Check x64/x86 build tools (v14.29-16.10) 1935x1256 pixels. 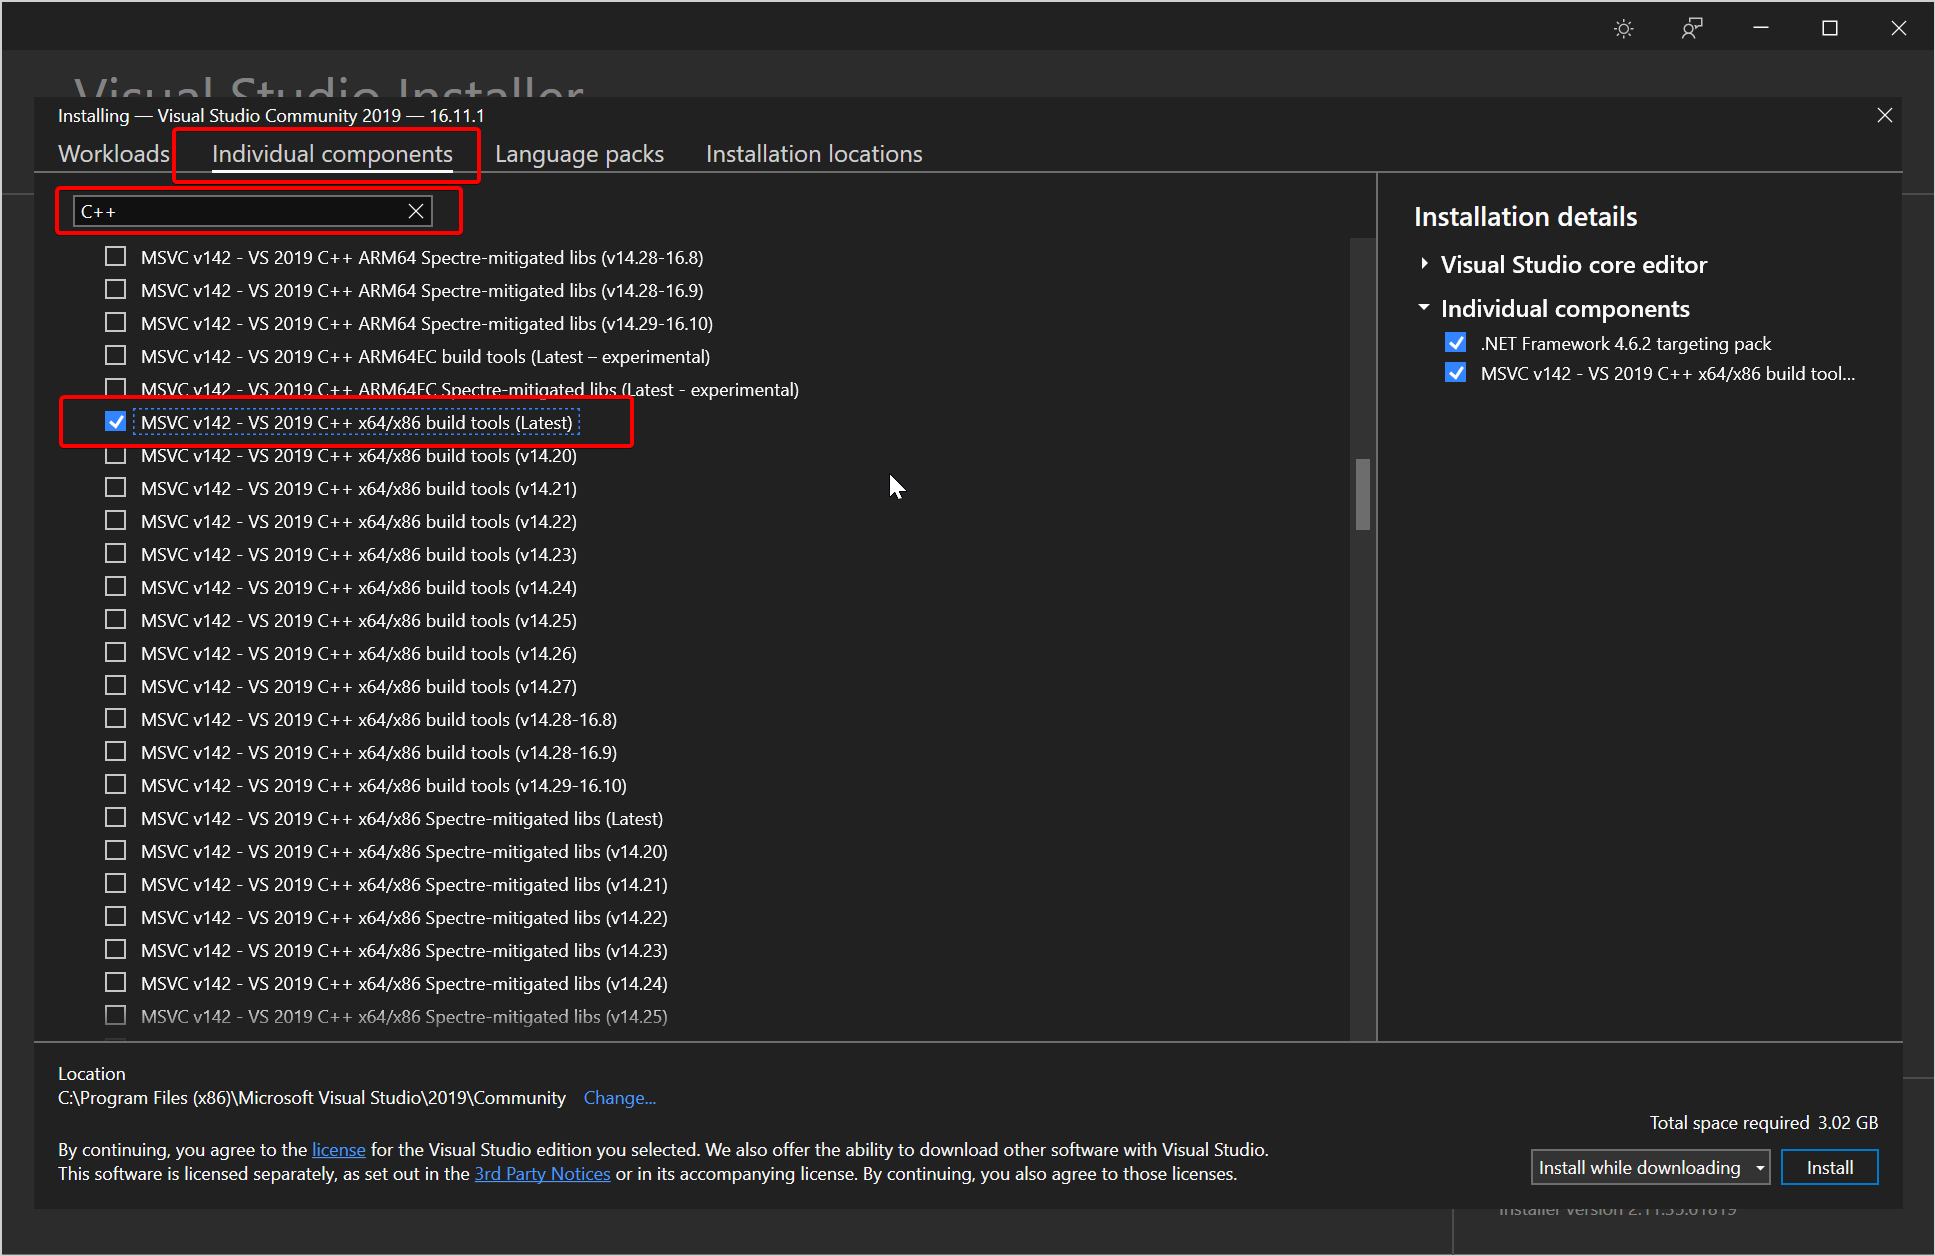(116, 785)
